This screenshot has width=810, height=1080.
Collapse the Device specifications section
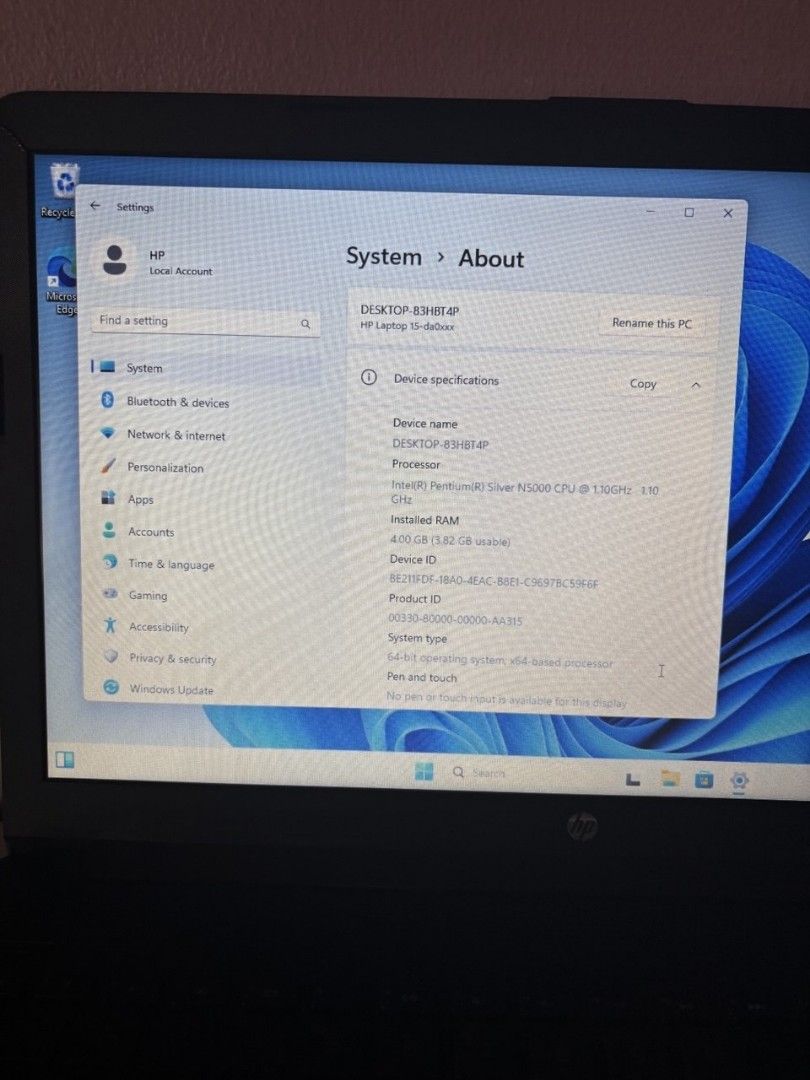pyautogui.click(x=696, y=385)
